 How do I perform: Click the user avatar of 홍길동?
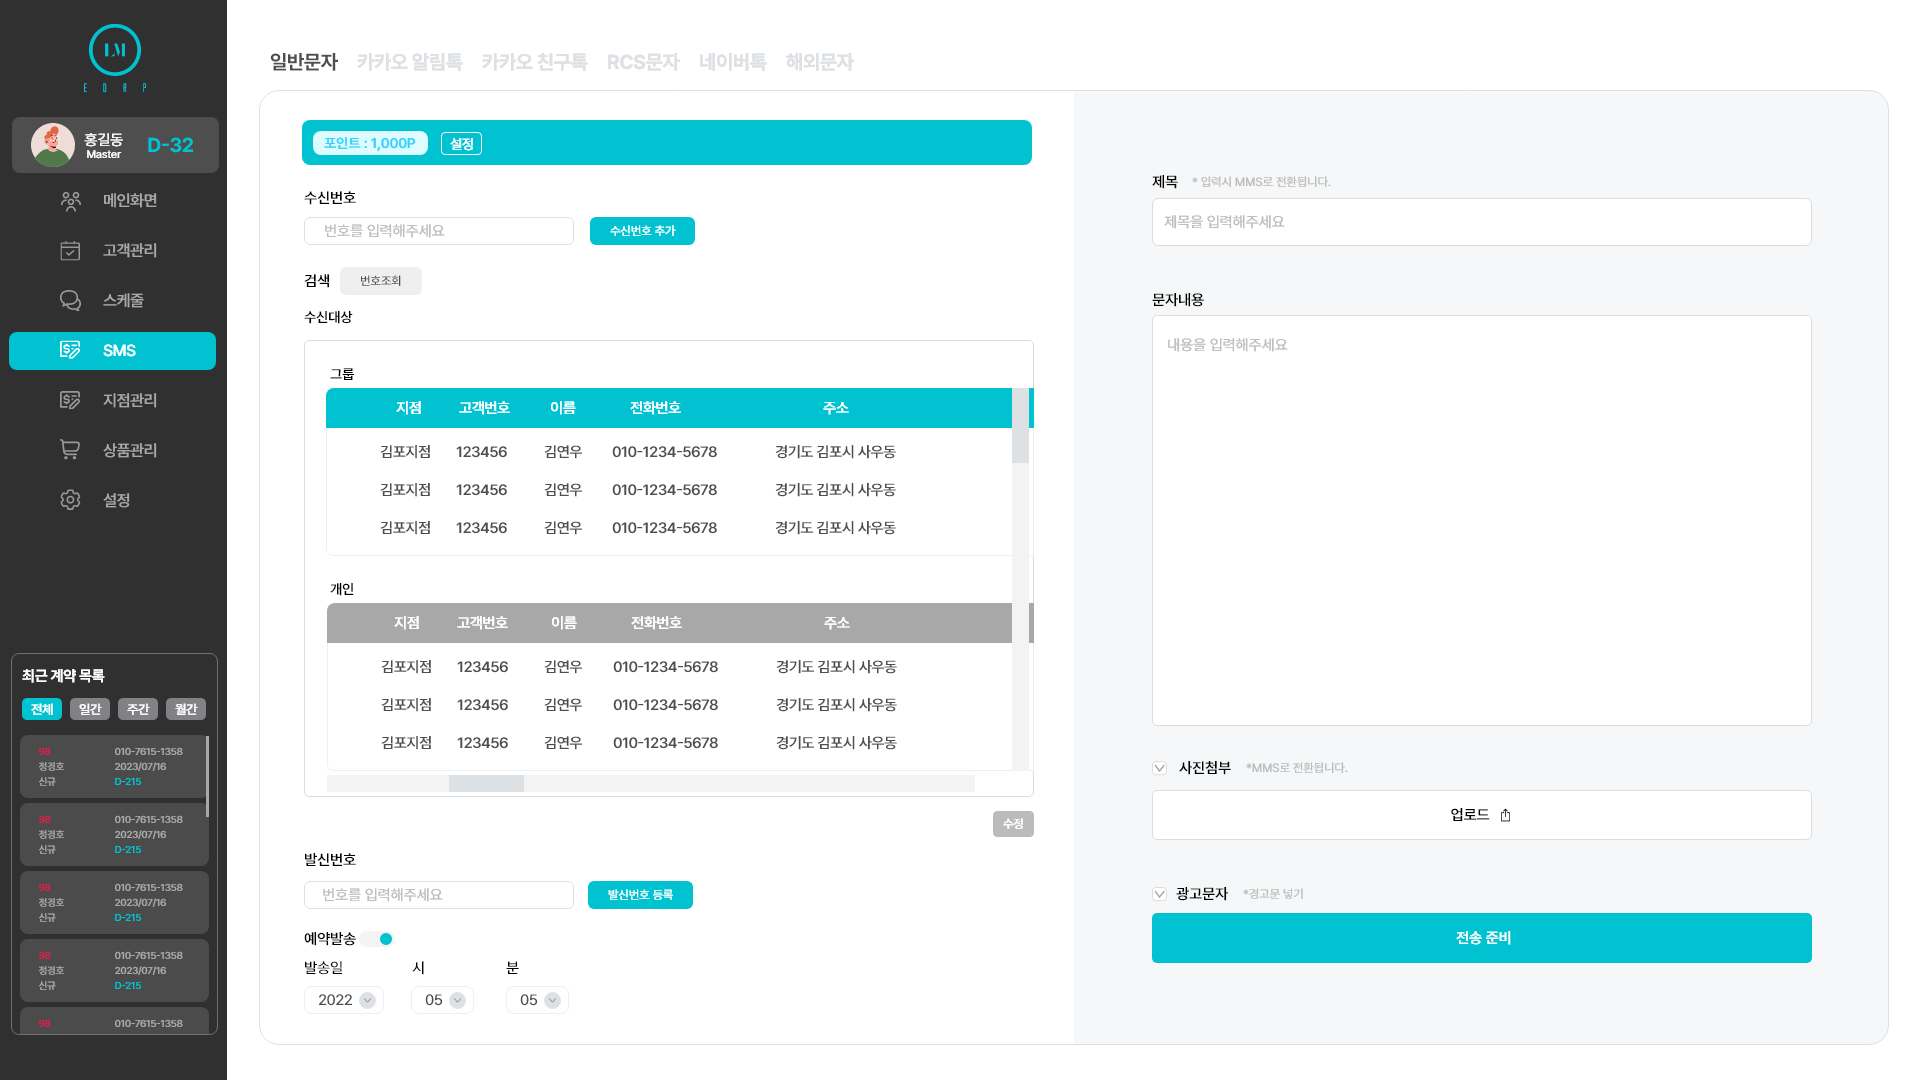tap(53, 145)
